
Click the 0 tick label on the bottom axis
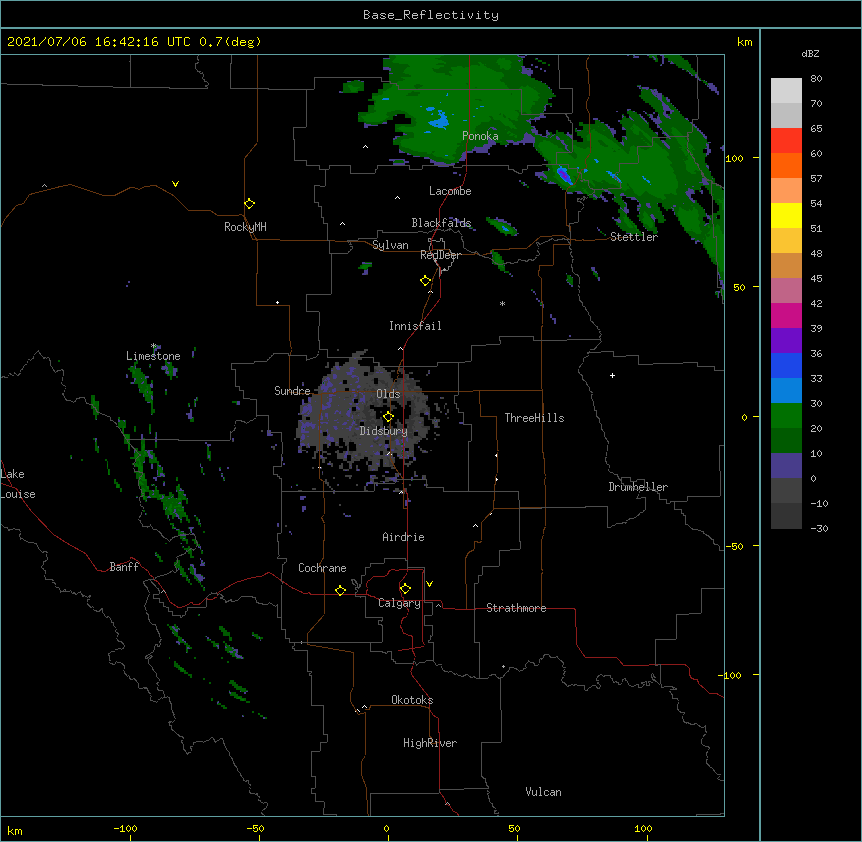(x=386, y=828)
